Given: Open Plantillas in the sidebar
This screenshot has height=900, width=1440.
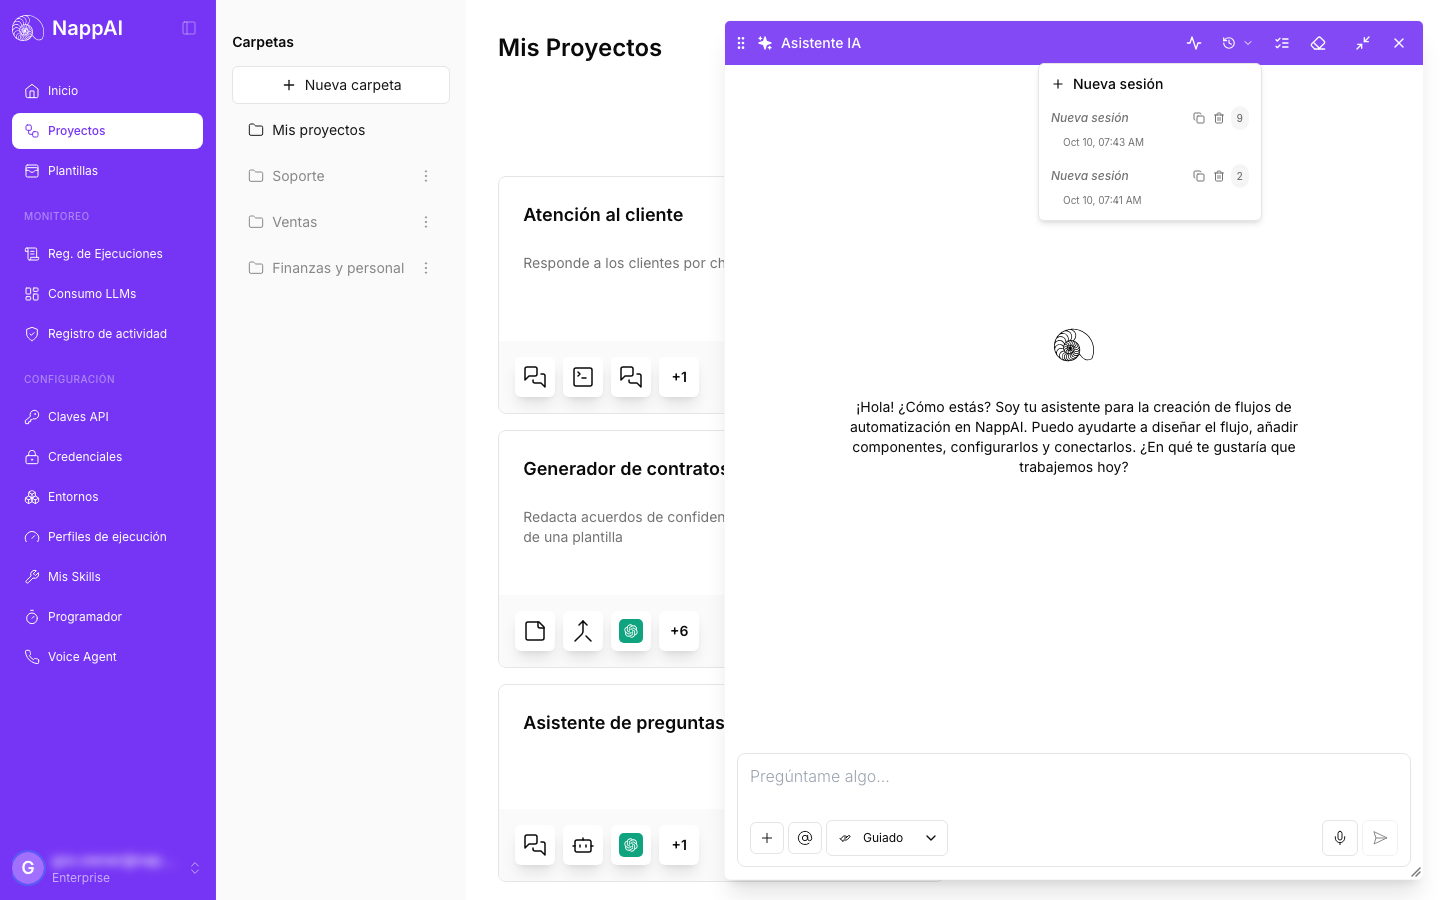Looking at the screenshot, I should tap(107, 171).
